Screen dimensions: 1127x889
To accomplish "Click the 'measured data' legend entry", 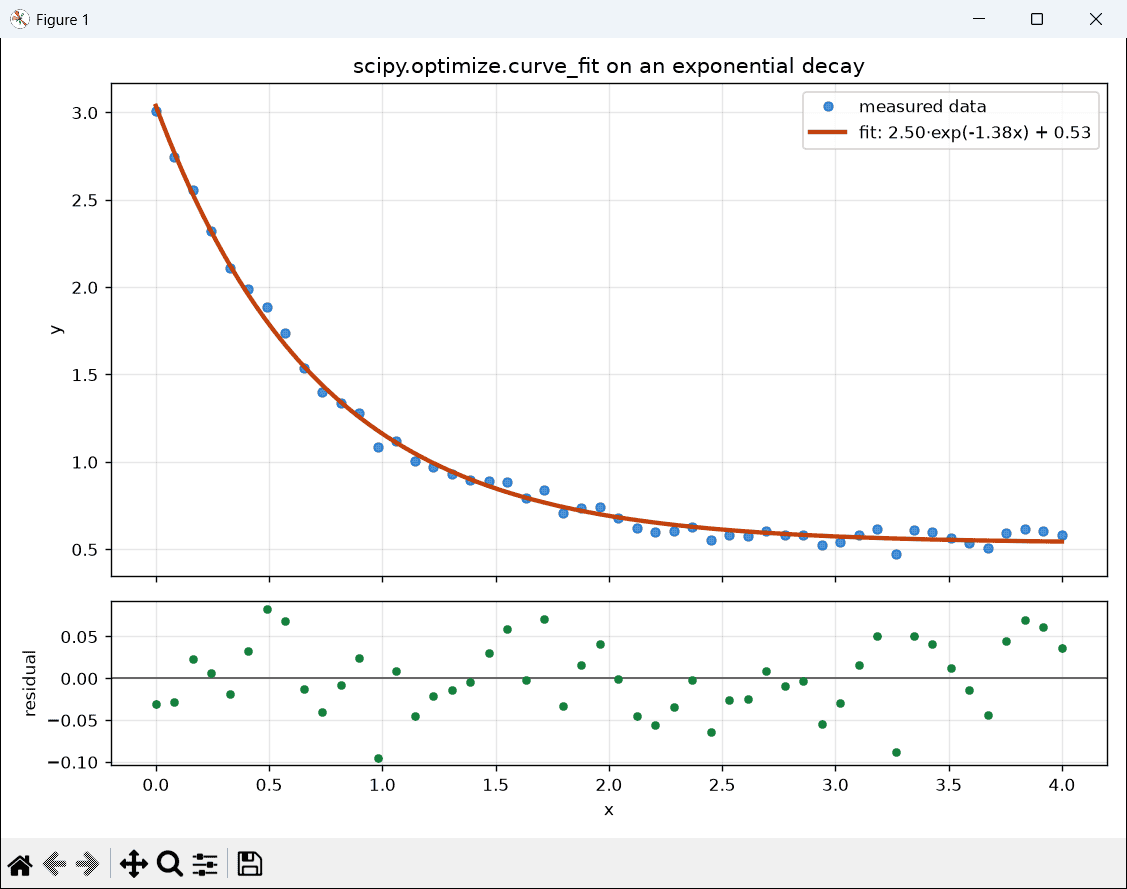I will pyautogui.click(x=922, y=106).
